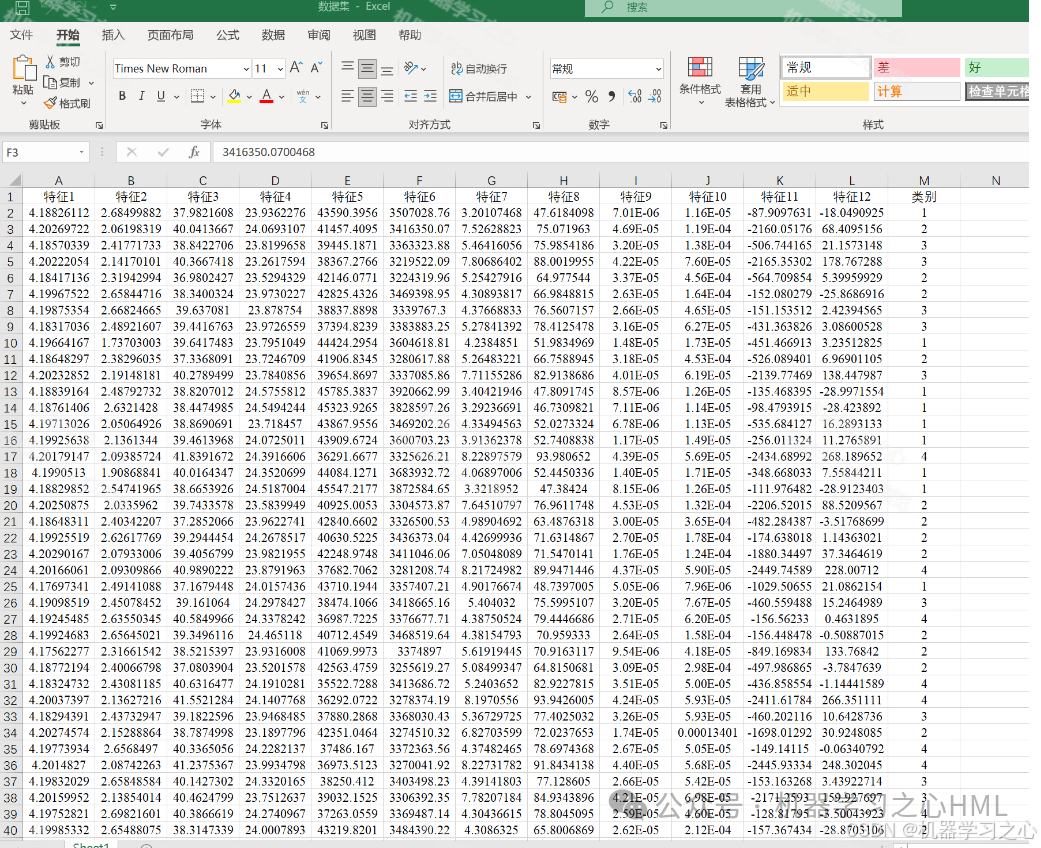Screen dimensions: 1041x848
Task: Expand the Merge and Center dropdown arrow
Action: coord(528,97)
